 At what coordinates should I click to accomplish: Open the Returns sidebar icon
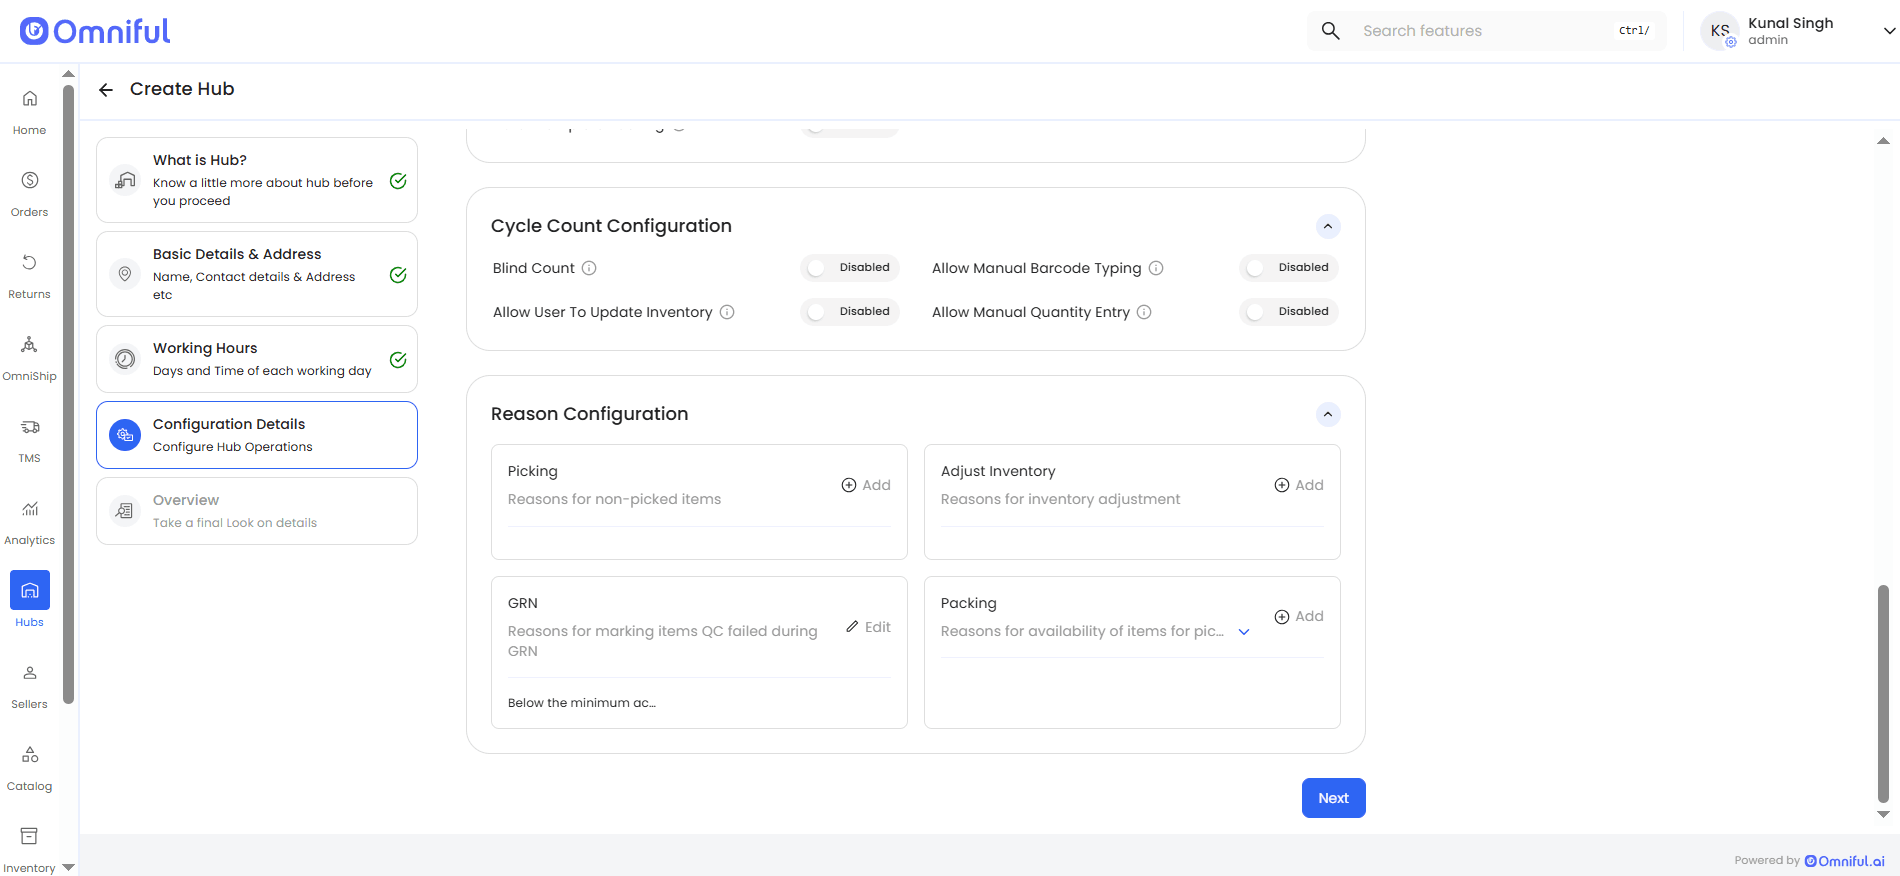click(30, 263)
